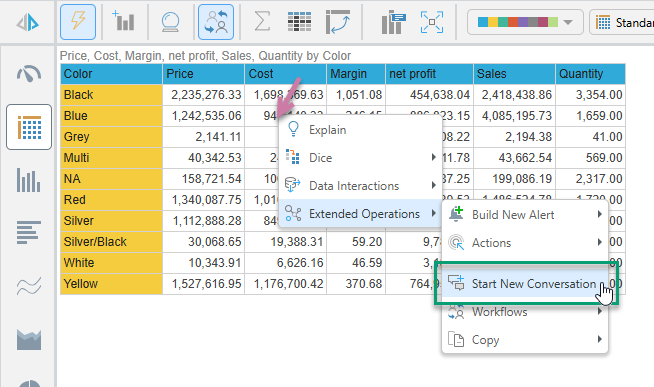Click the Sales column header

click(x=514, y=74)
